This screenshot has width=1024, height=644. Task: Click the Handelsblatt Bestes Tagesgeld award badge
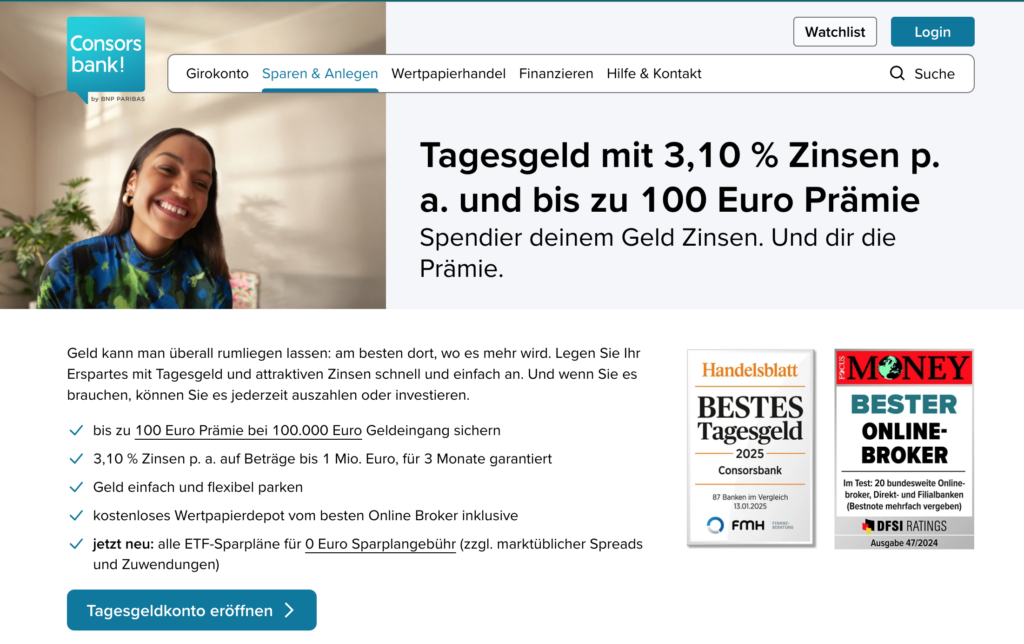[x=750, y=447]
